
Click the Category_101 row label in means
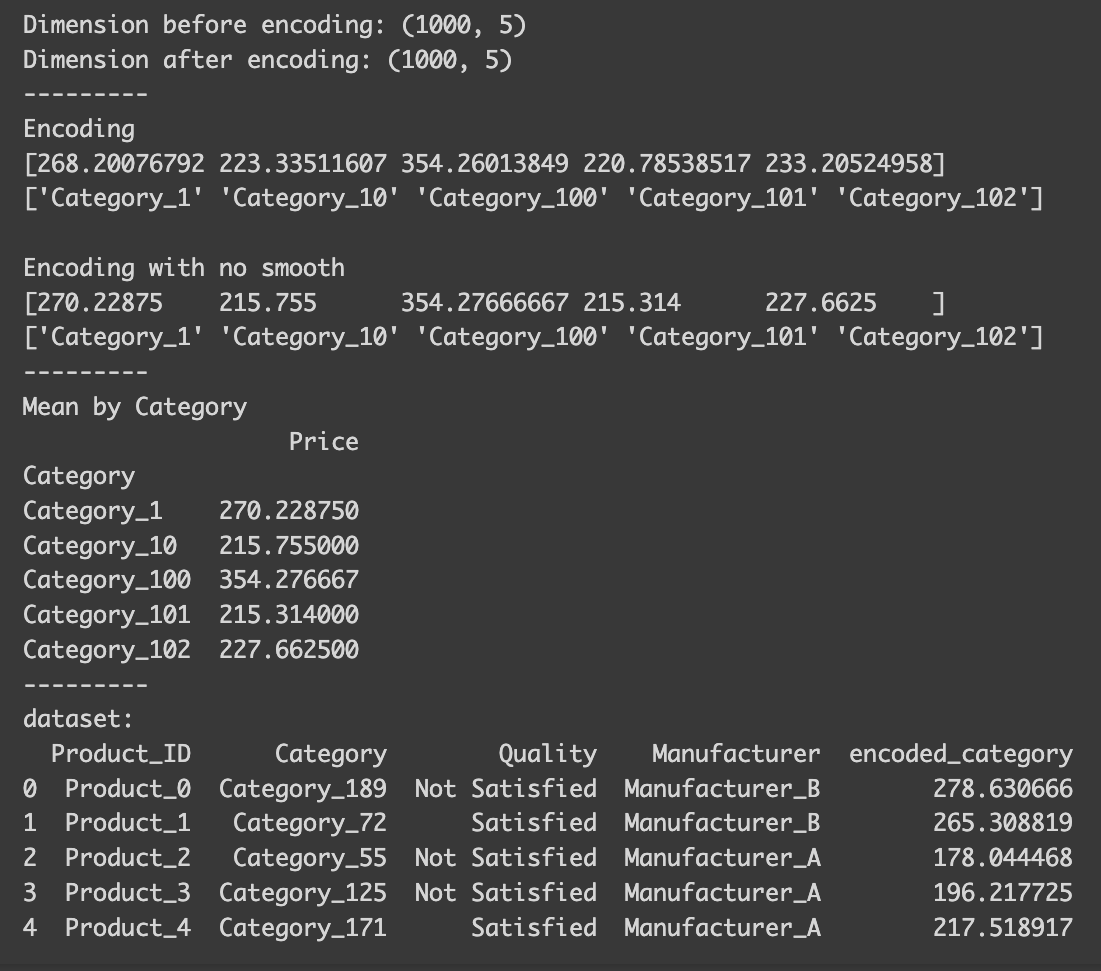(106, 615)
